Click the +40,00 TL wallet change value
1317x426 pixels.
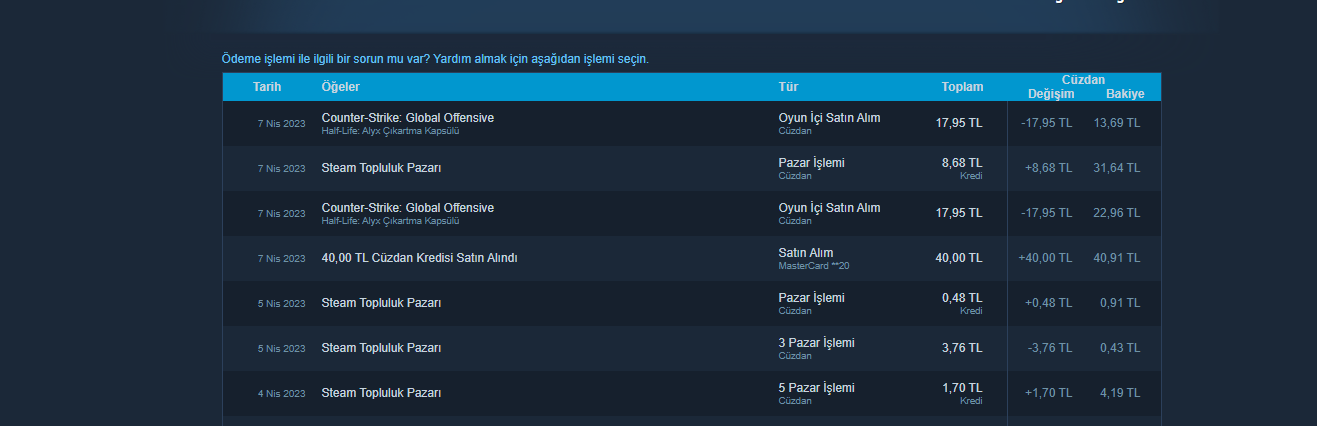click(x=1045, y=258)
